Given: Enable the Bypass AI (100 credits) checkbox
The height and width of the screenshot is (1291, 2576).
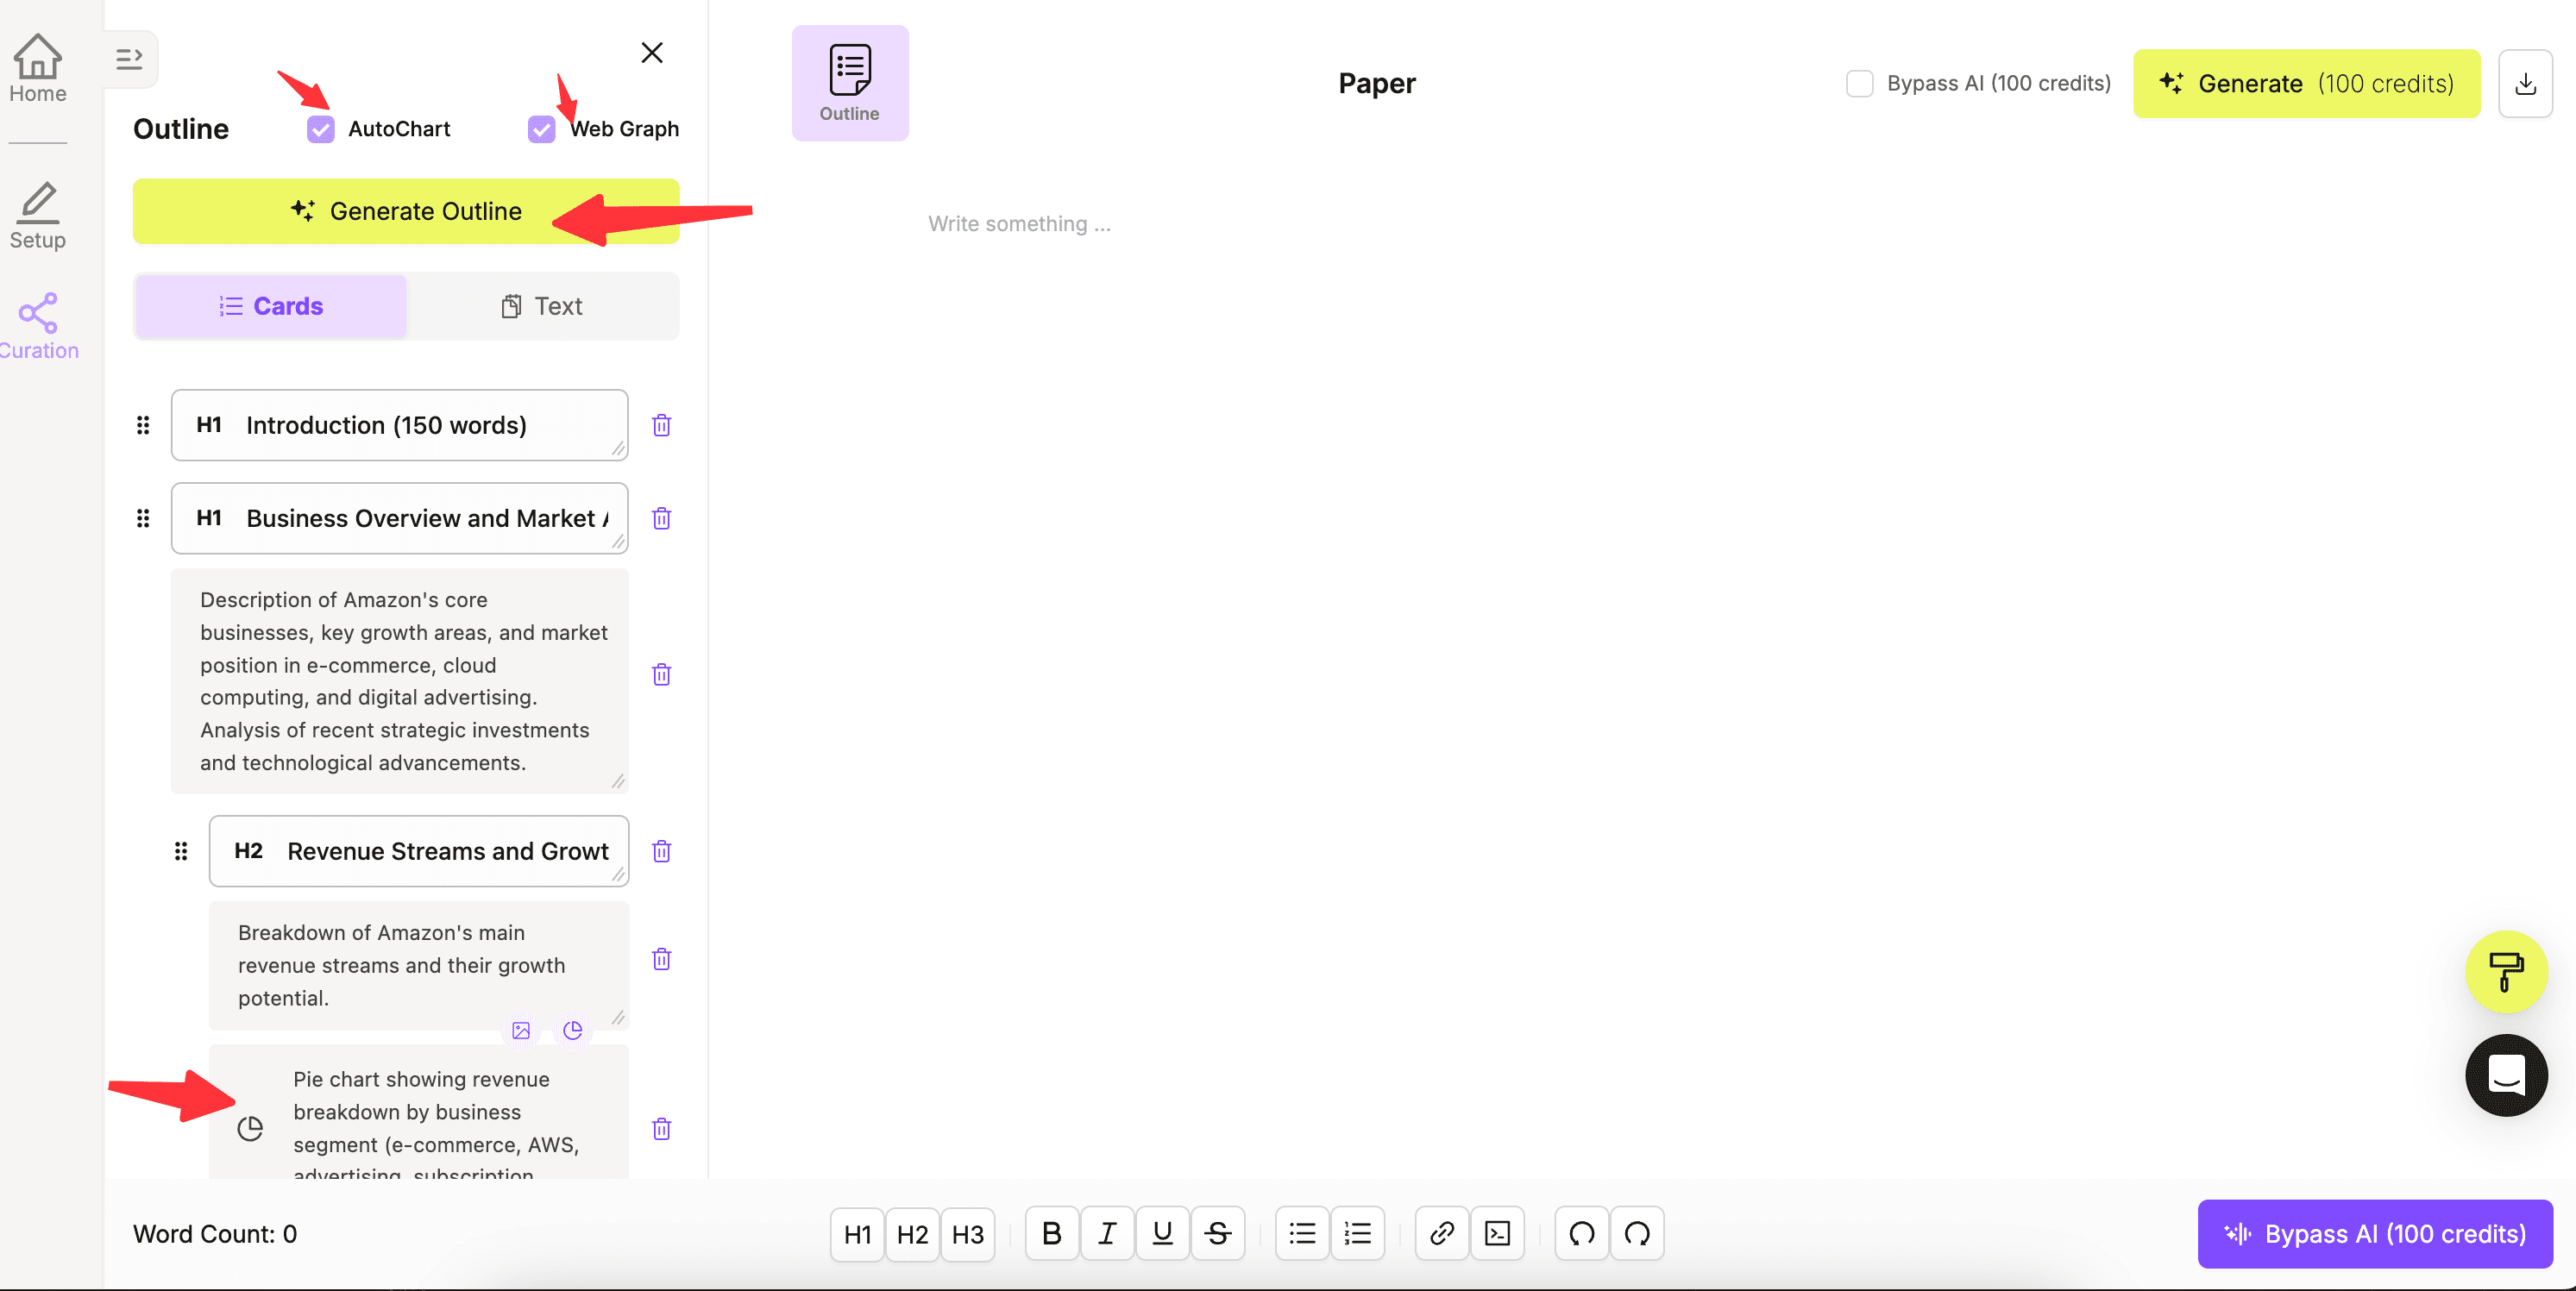Looking at the screenshot, I should pos(1859,84).
